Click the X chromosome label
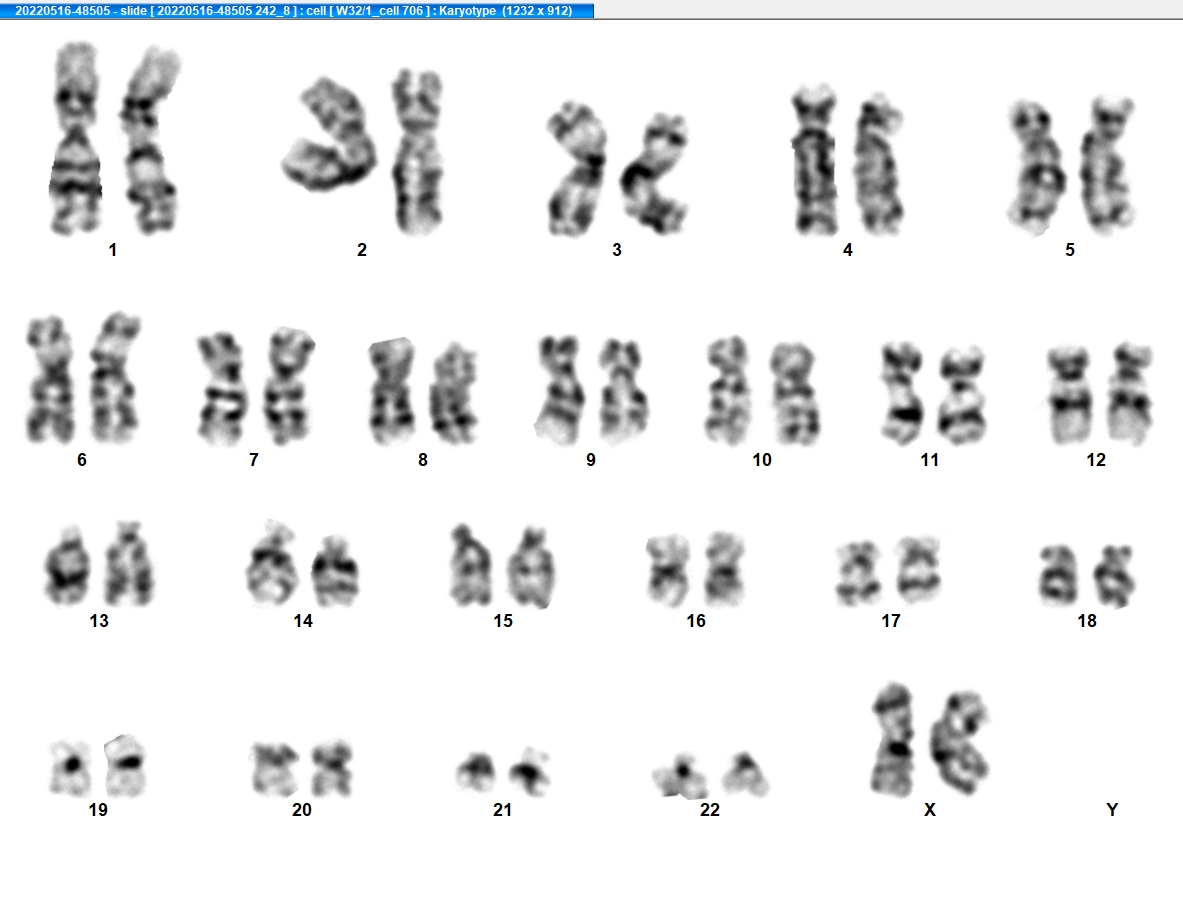Image resolution: width=1183 pixels, height=907 pixels. click(x=930, y=810)
